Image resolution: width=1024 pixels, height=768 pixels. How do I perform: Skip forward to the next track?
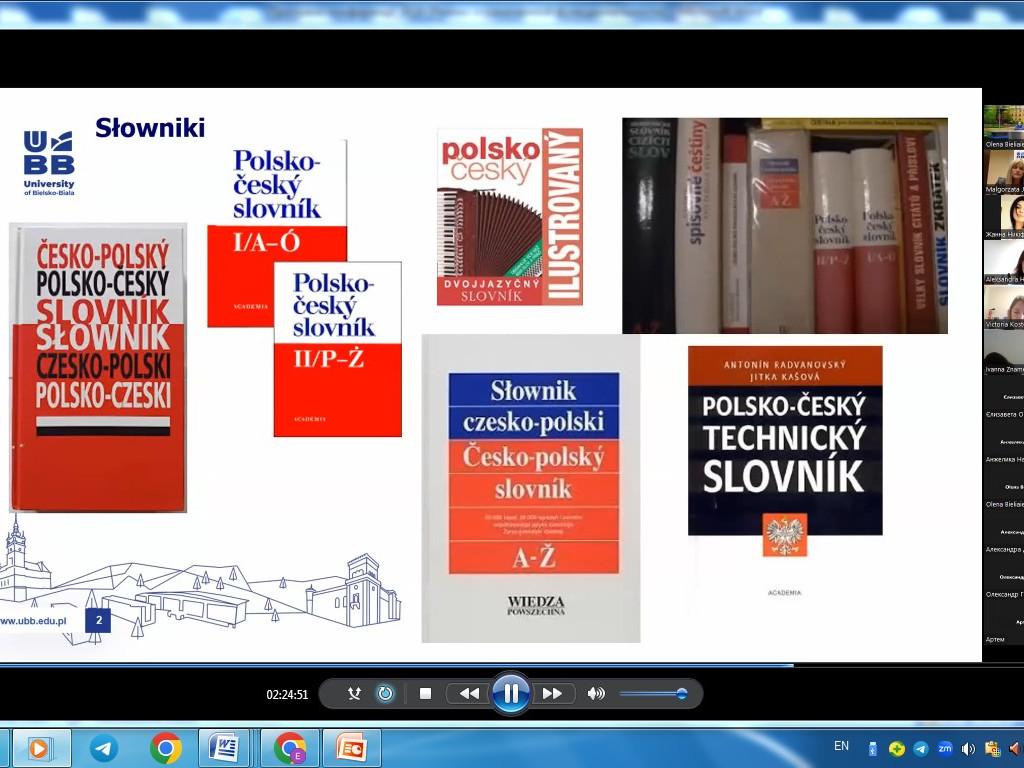click(552, 694)
